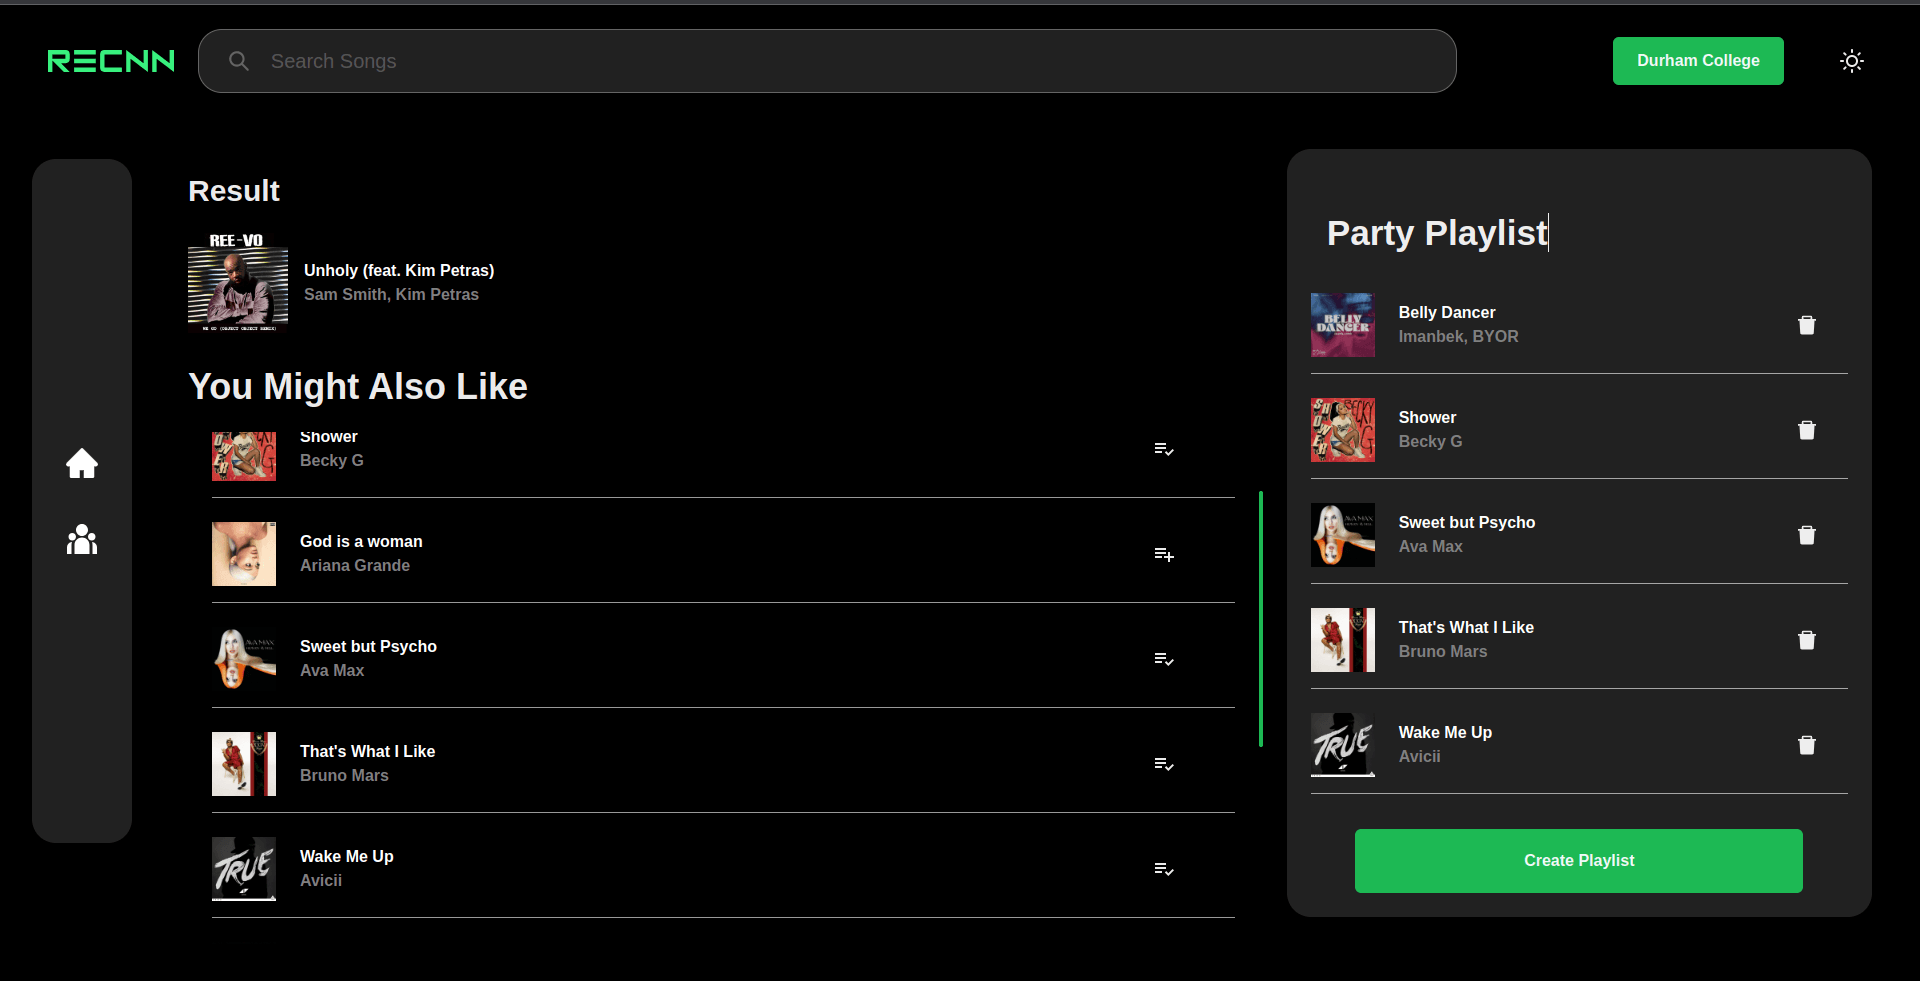Viewport: 1920px width, 981px height.
Task: Open the Unholy album cover thumbnail
Action: (238, 282)
